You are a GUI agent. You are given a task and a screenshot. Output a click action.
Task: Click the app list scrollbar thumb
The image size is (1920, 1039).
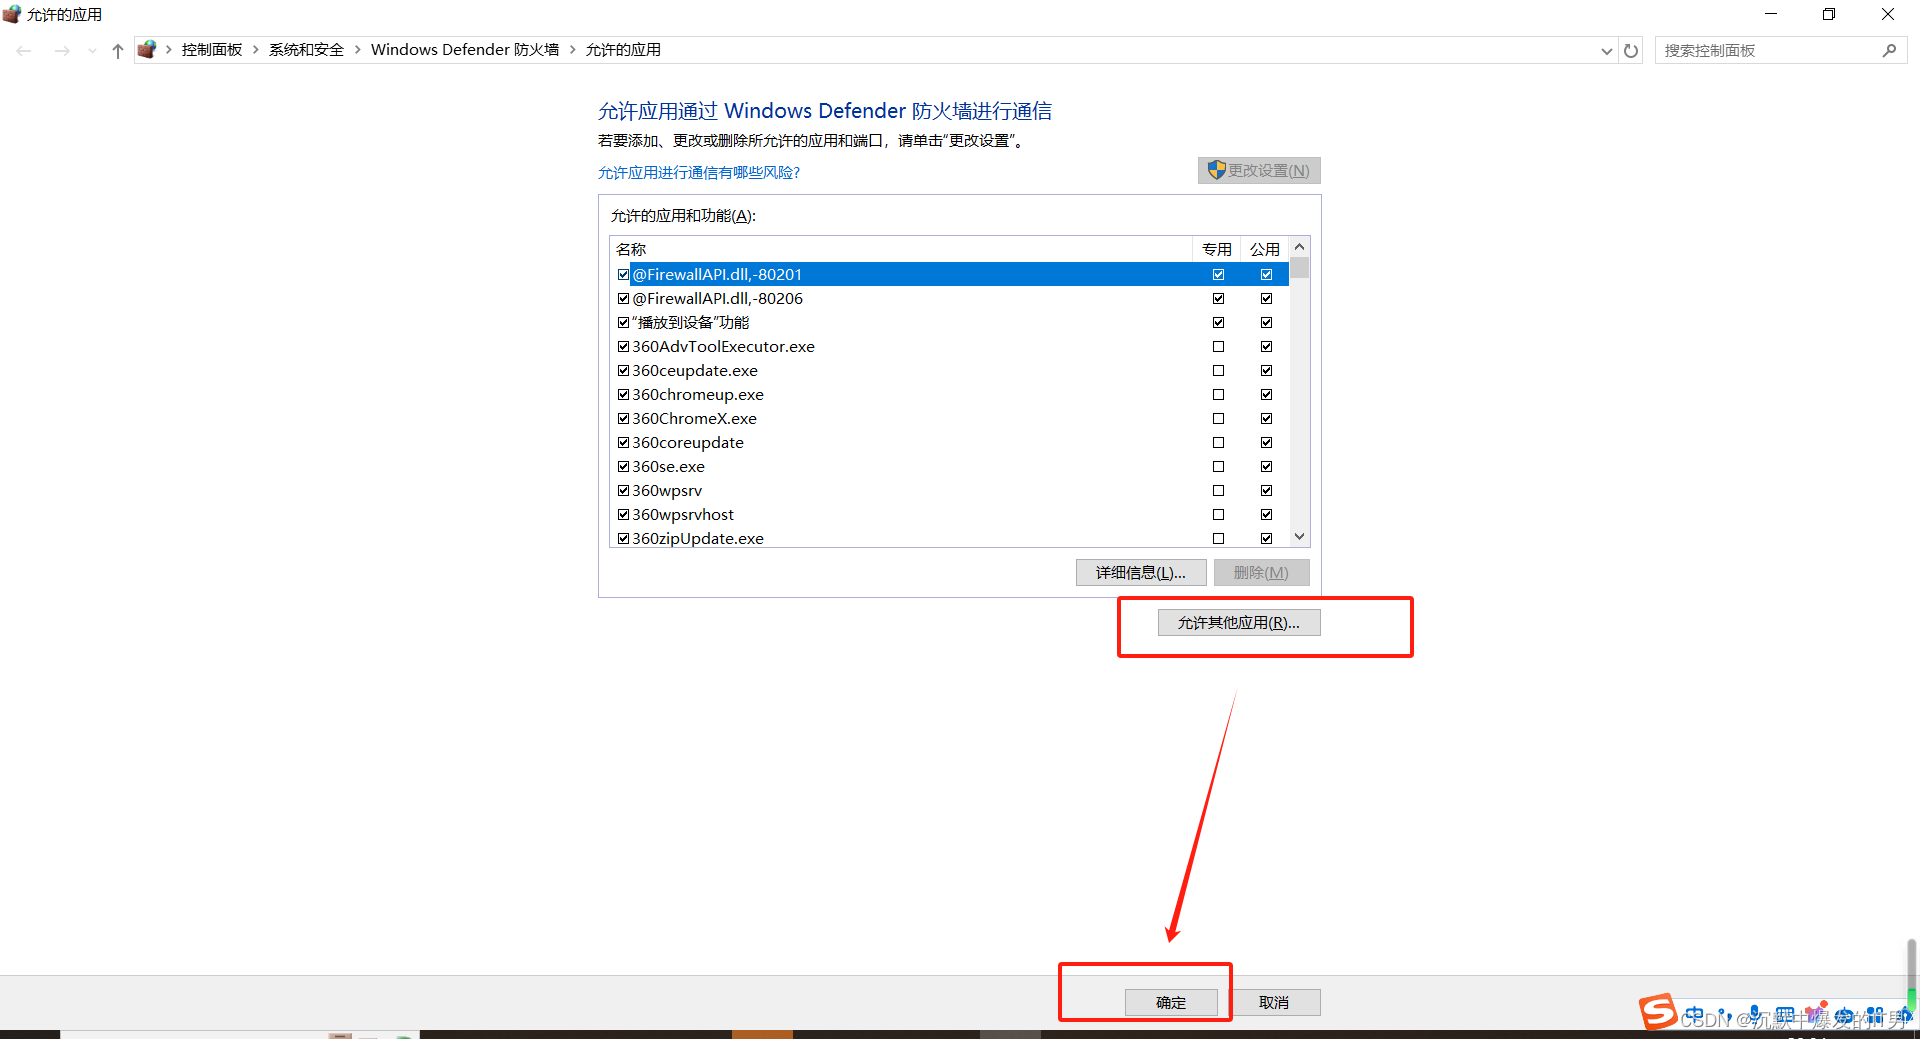(x=1299, y=268)
